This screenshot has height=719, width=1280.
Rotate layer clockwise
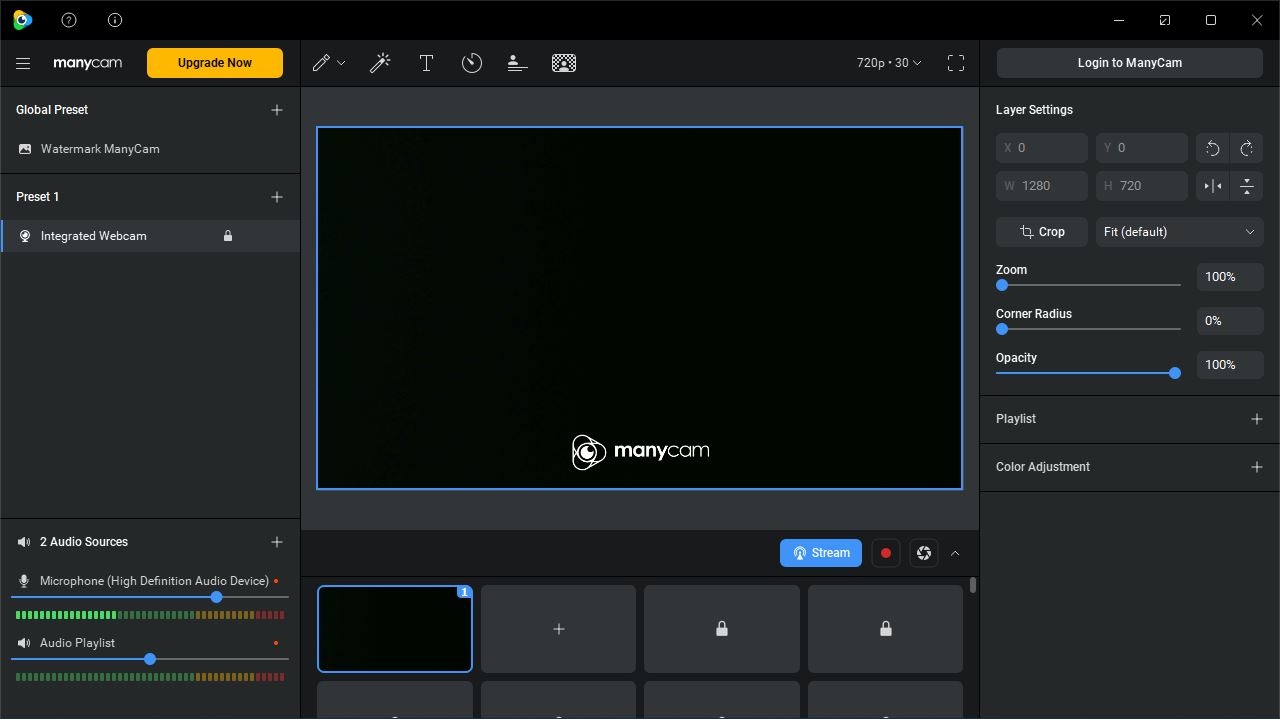[1247, 148]
